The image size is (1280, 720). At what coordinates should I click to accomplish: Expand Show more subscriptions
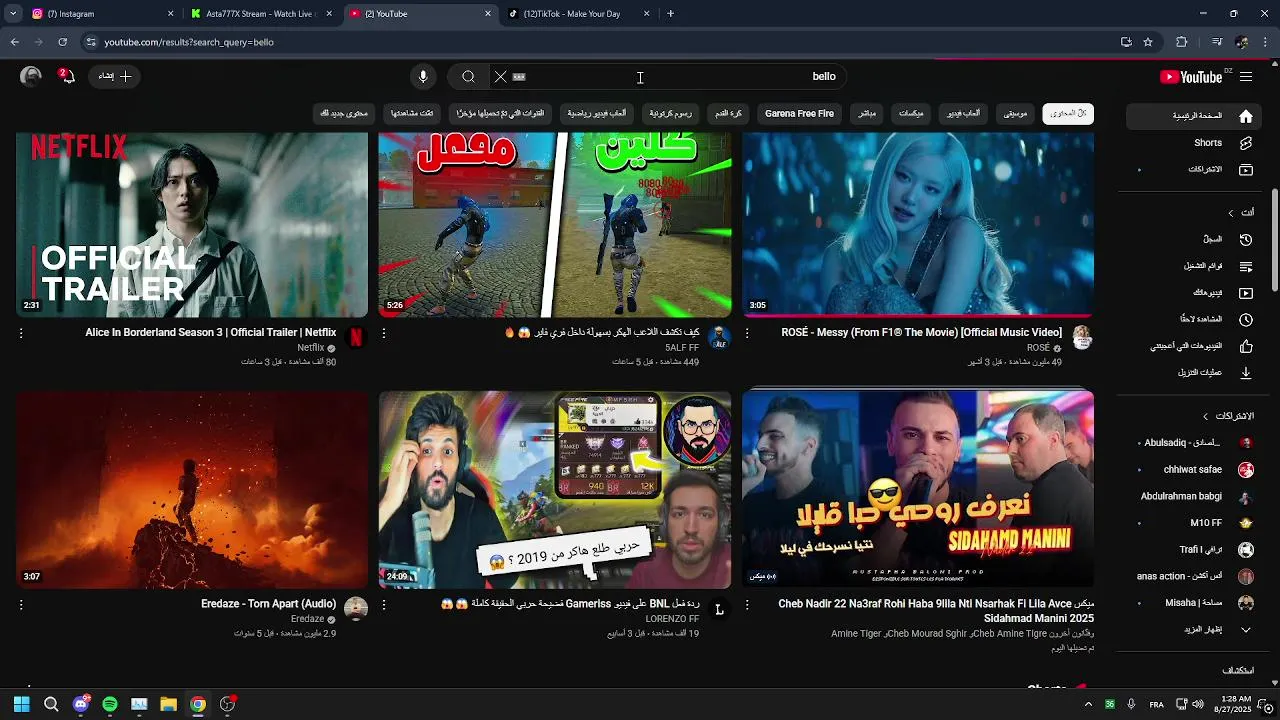pyautogui.click(x=1195, y=630)
